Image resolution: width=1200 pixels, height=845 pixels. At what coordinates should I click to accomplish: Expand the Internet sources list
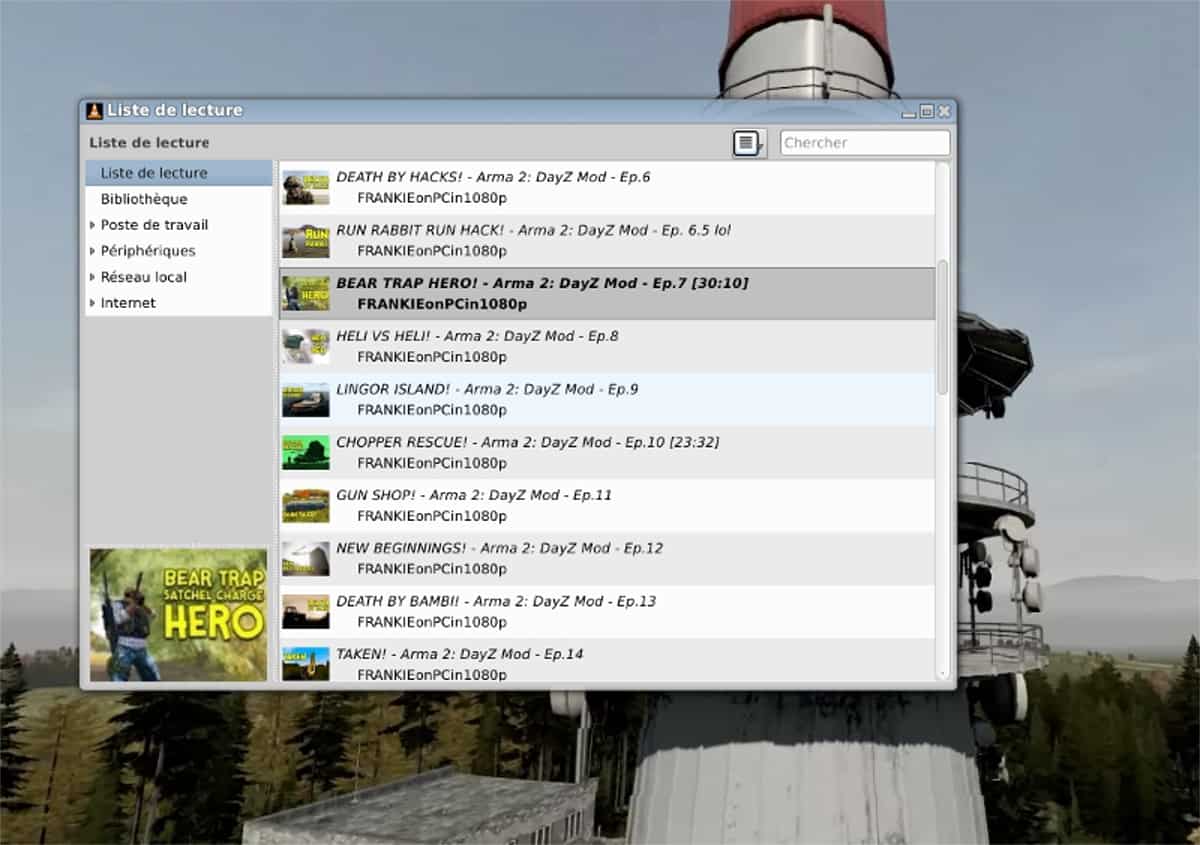[93, 303]
